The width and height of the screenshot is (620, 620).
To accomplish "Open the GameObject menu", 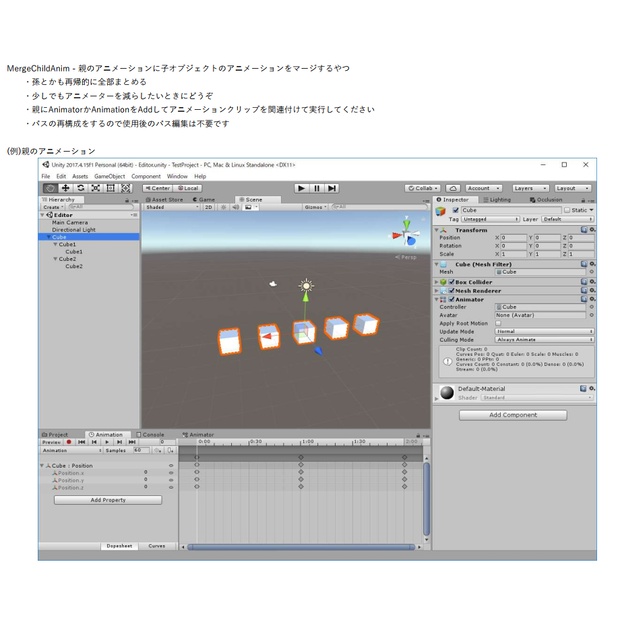I will pos(110,176).
